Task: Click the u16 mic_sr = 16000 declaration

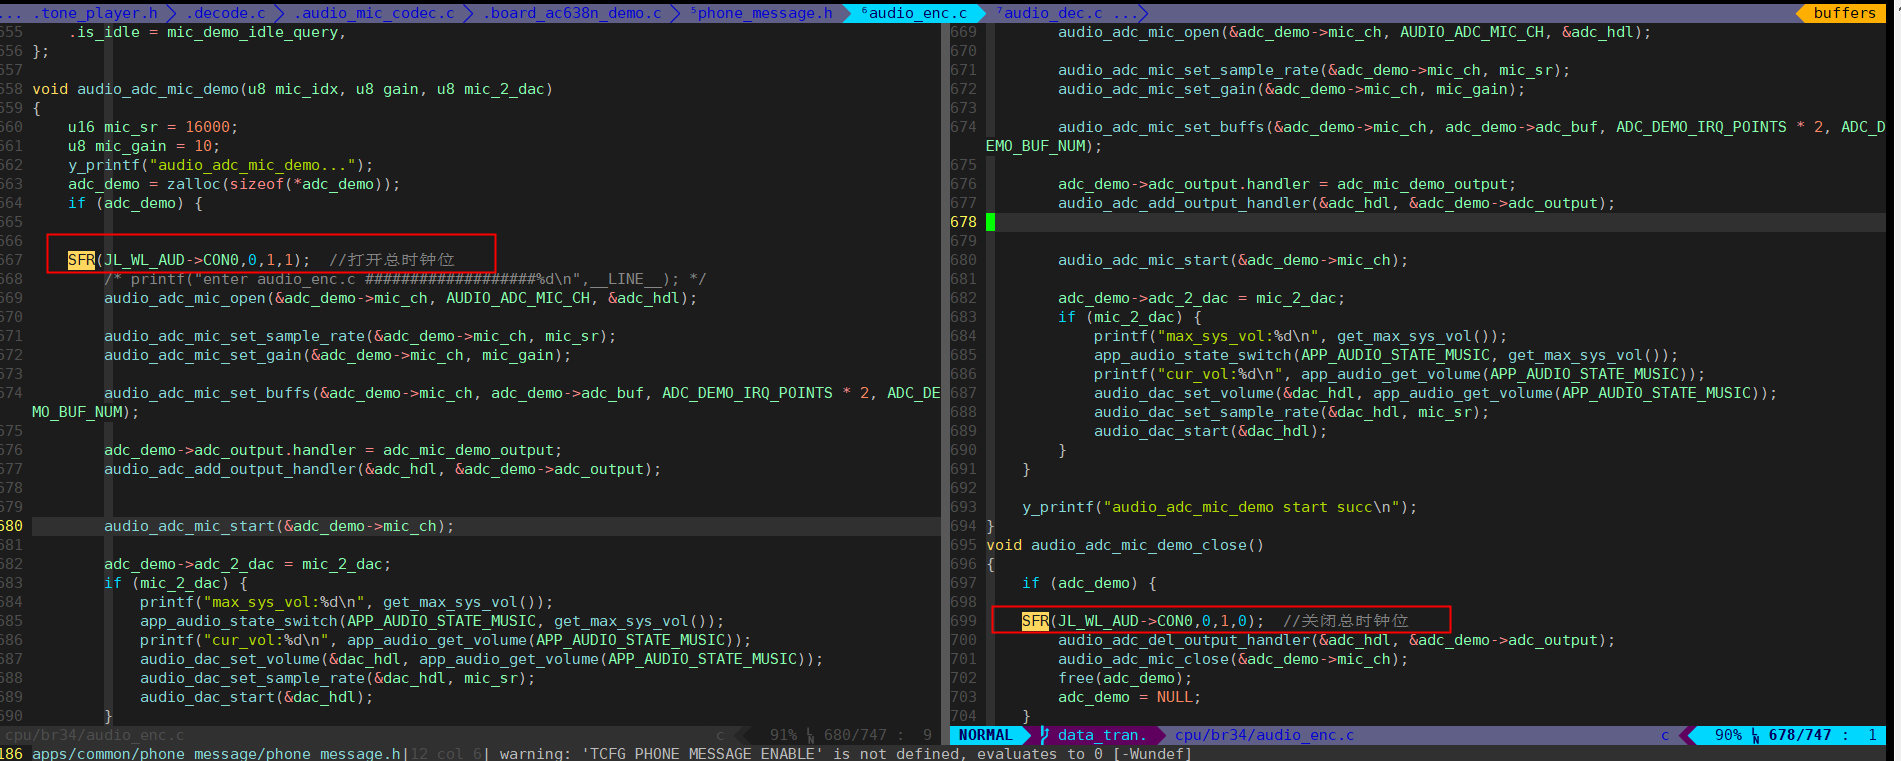Action: (153, 127)
